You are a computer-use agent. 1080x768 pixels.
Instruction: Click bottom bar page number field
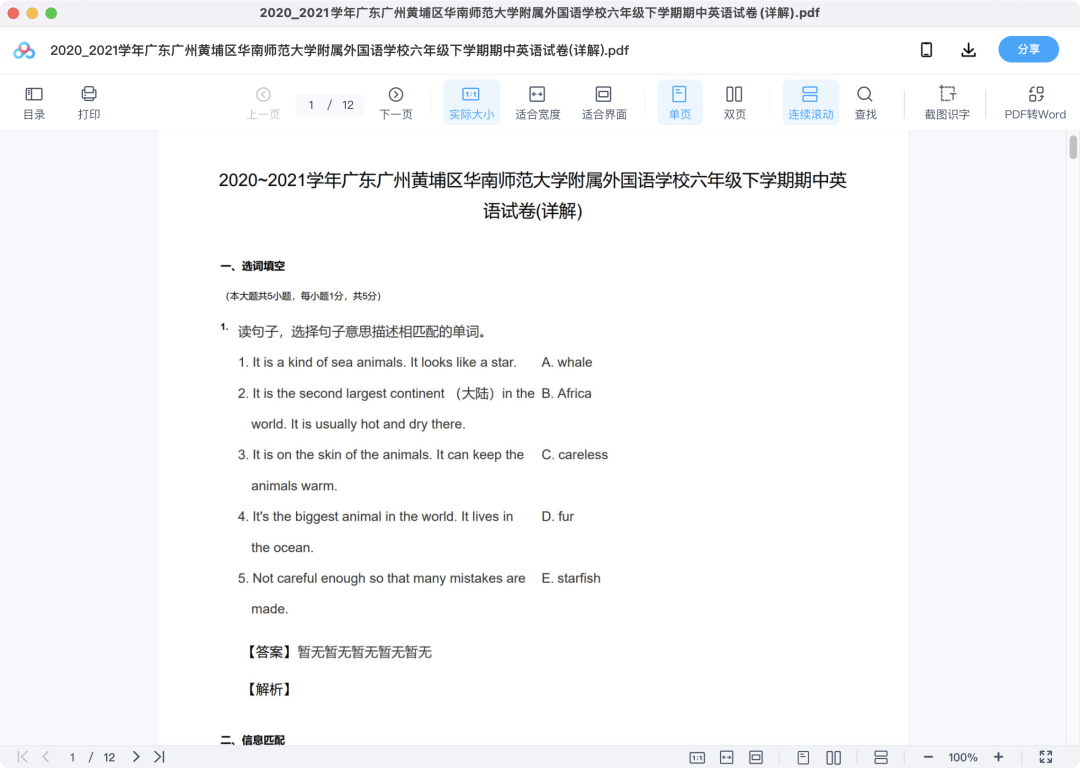click(72, 758)
